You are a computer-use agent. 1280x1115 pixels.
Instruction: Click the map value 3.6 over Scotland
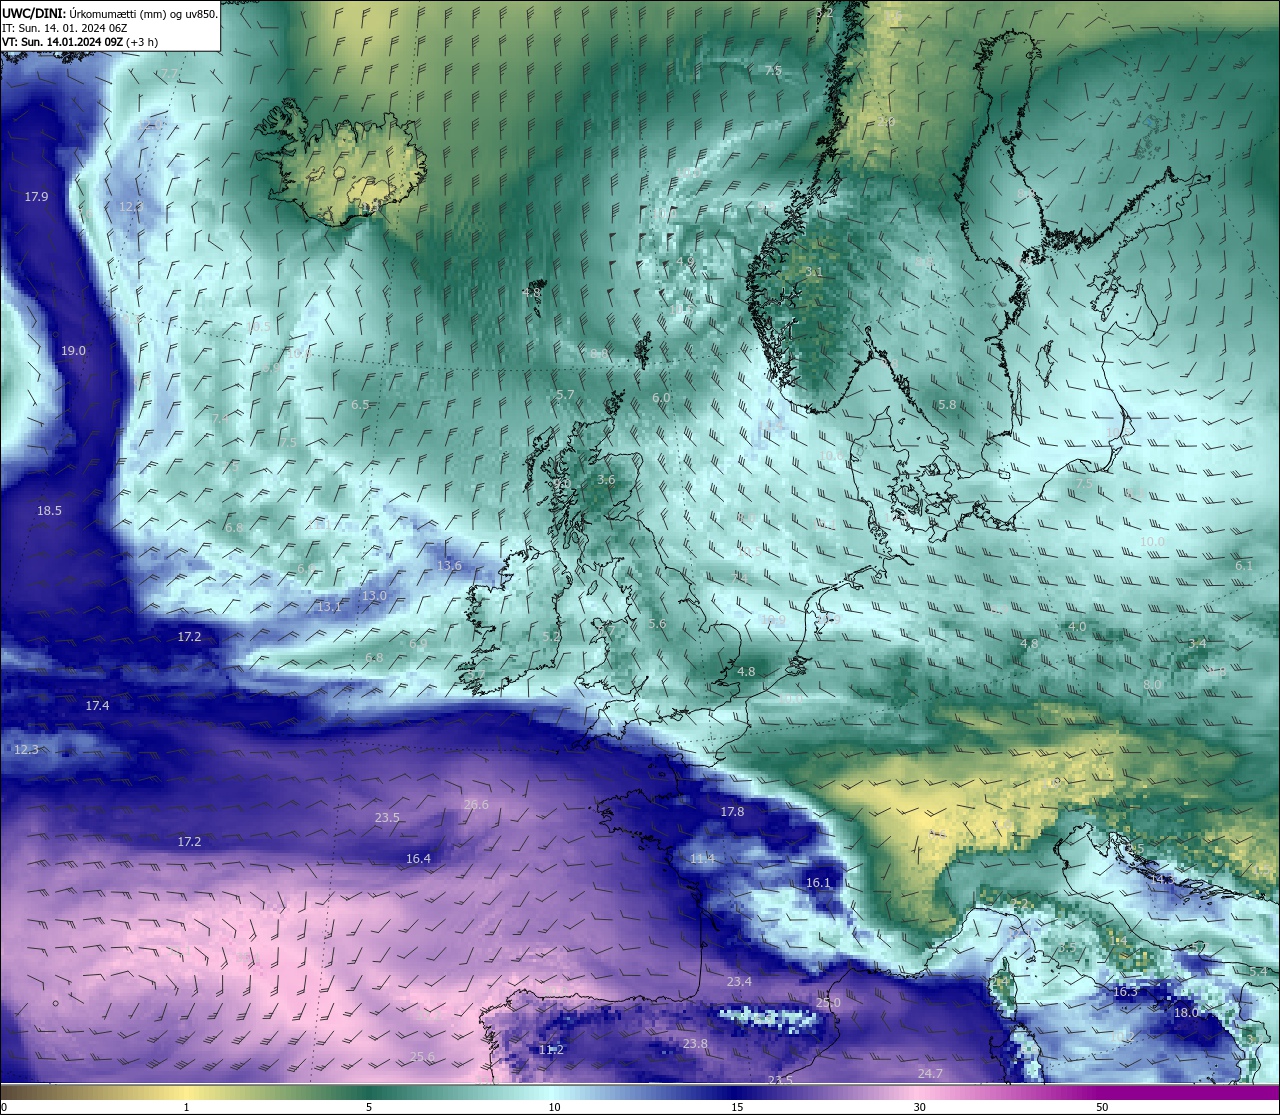(606, 480)
